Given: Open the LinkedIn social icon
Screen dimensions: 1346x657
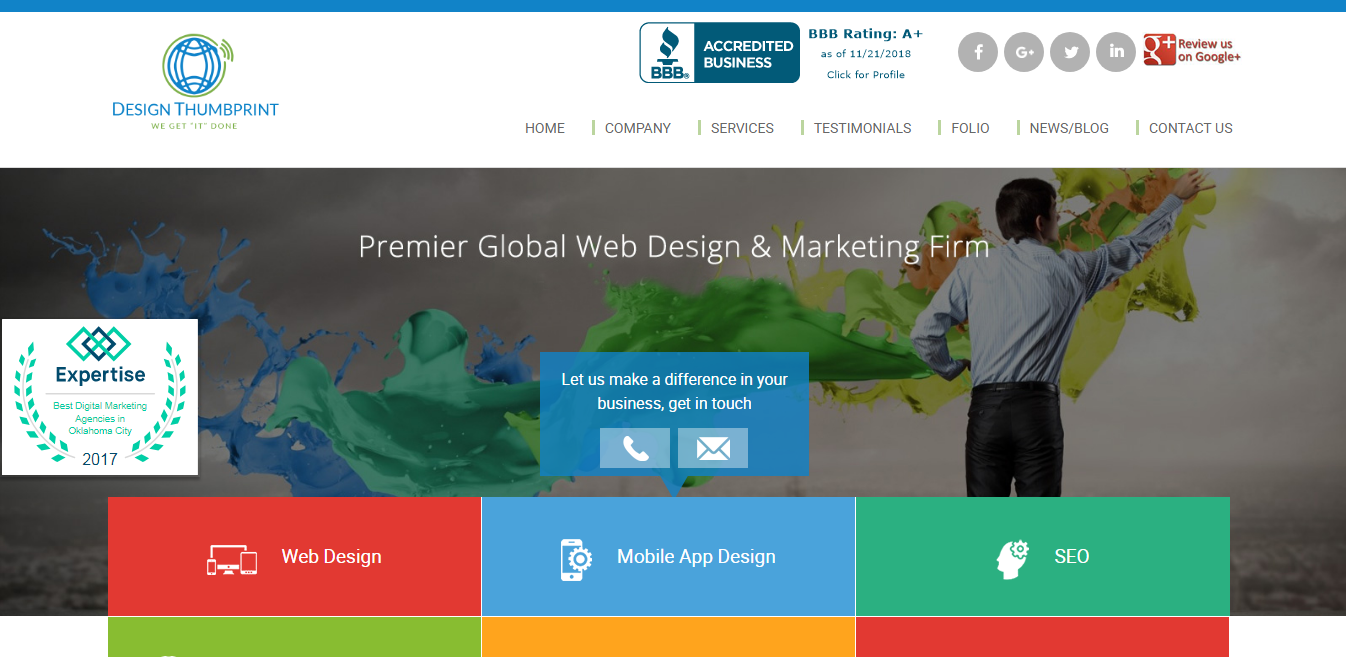Looking at the screenshot, I should point(1116,52).
